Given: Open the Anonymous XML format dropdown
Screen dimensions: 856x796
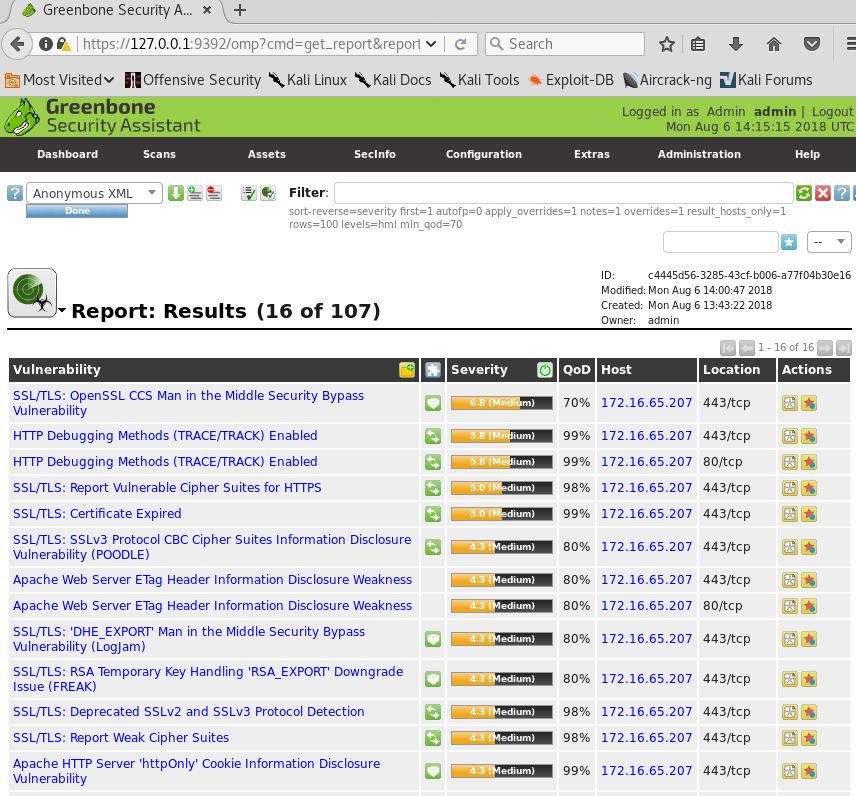Looking at the screenshot, I should (95, 193).
